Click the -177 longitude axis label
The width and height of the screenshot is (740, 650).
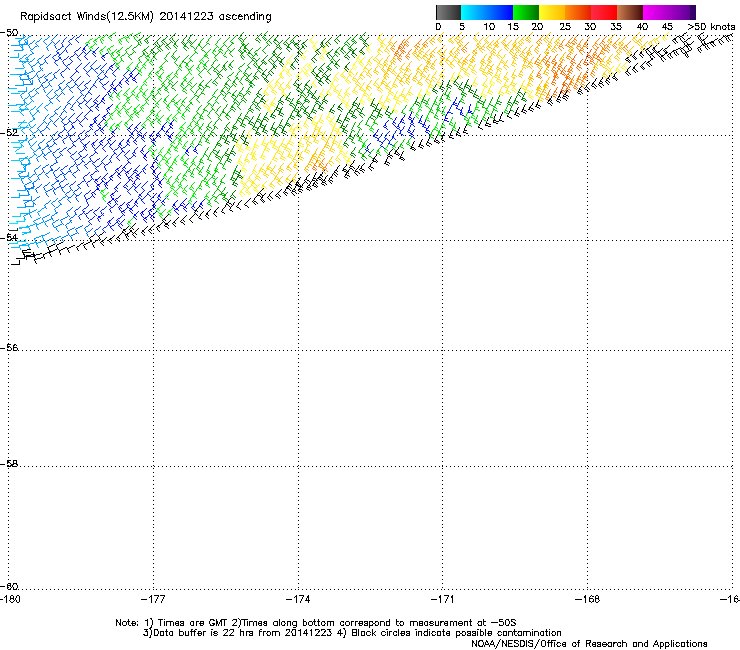tap(153, 599)
